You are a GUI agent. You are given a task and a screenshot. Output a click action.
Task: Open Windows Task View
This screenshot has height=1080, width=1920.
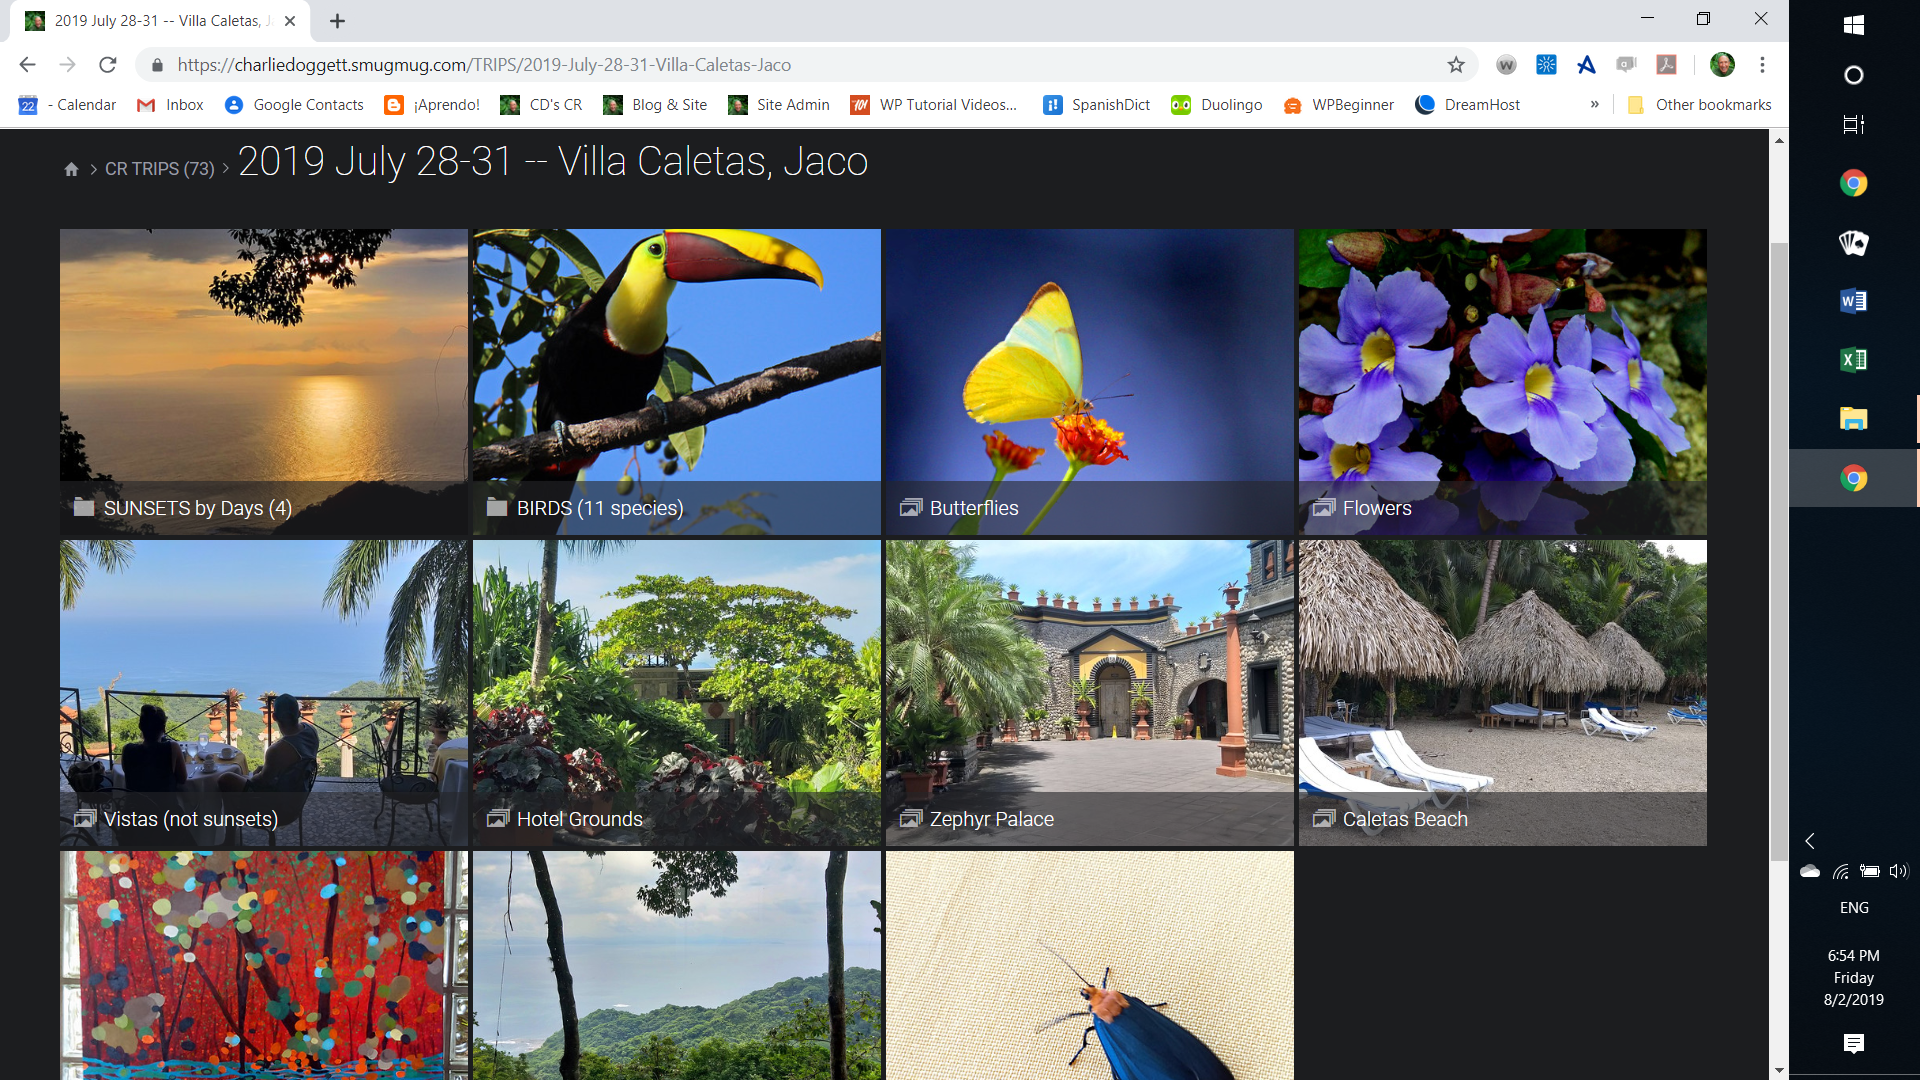(x=1853, y=125)
